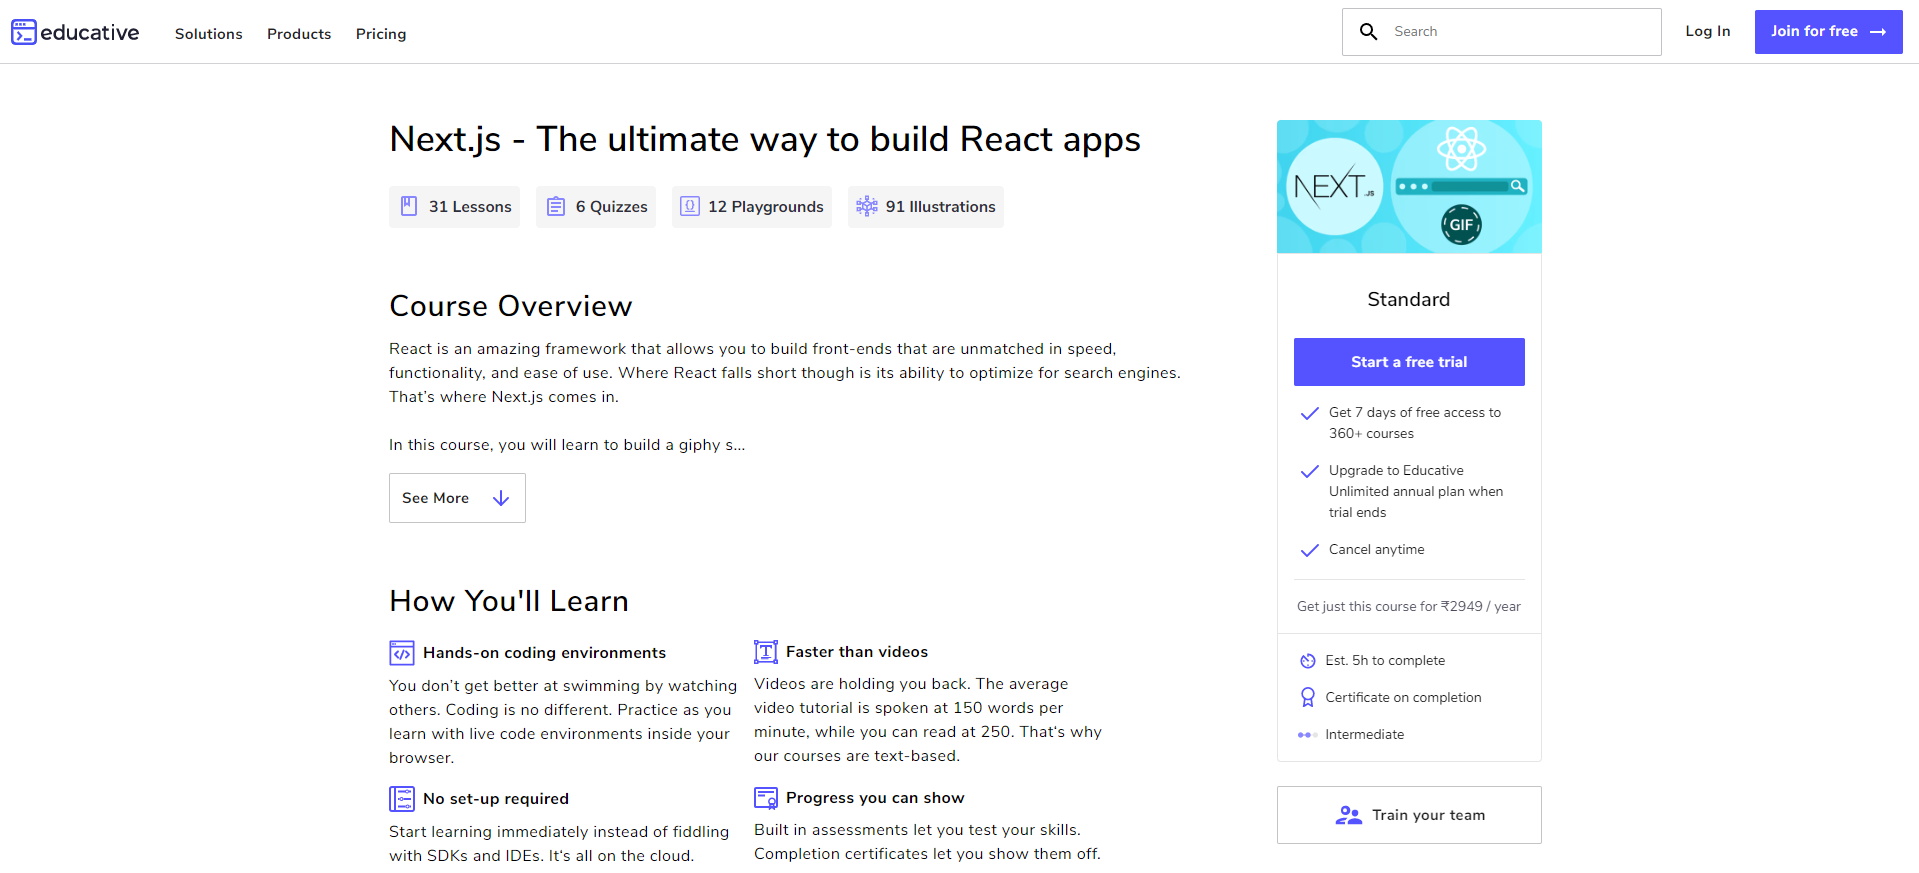Click the 12 Playgrounds badge

(x=752, y=207)
